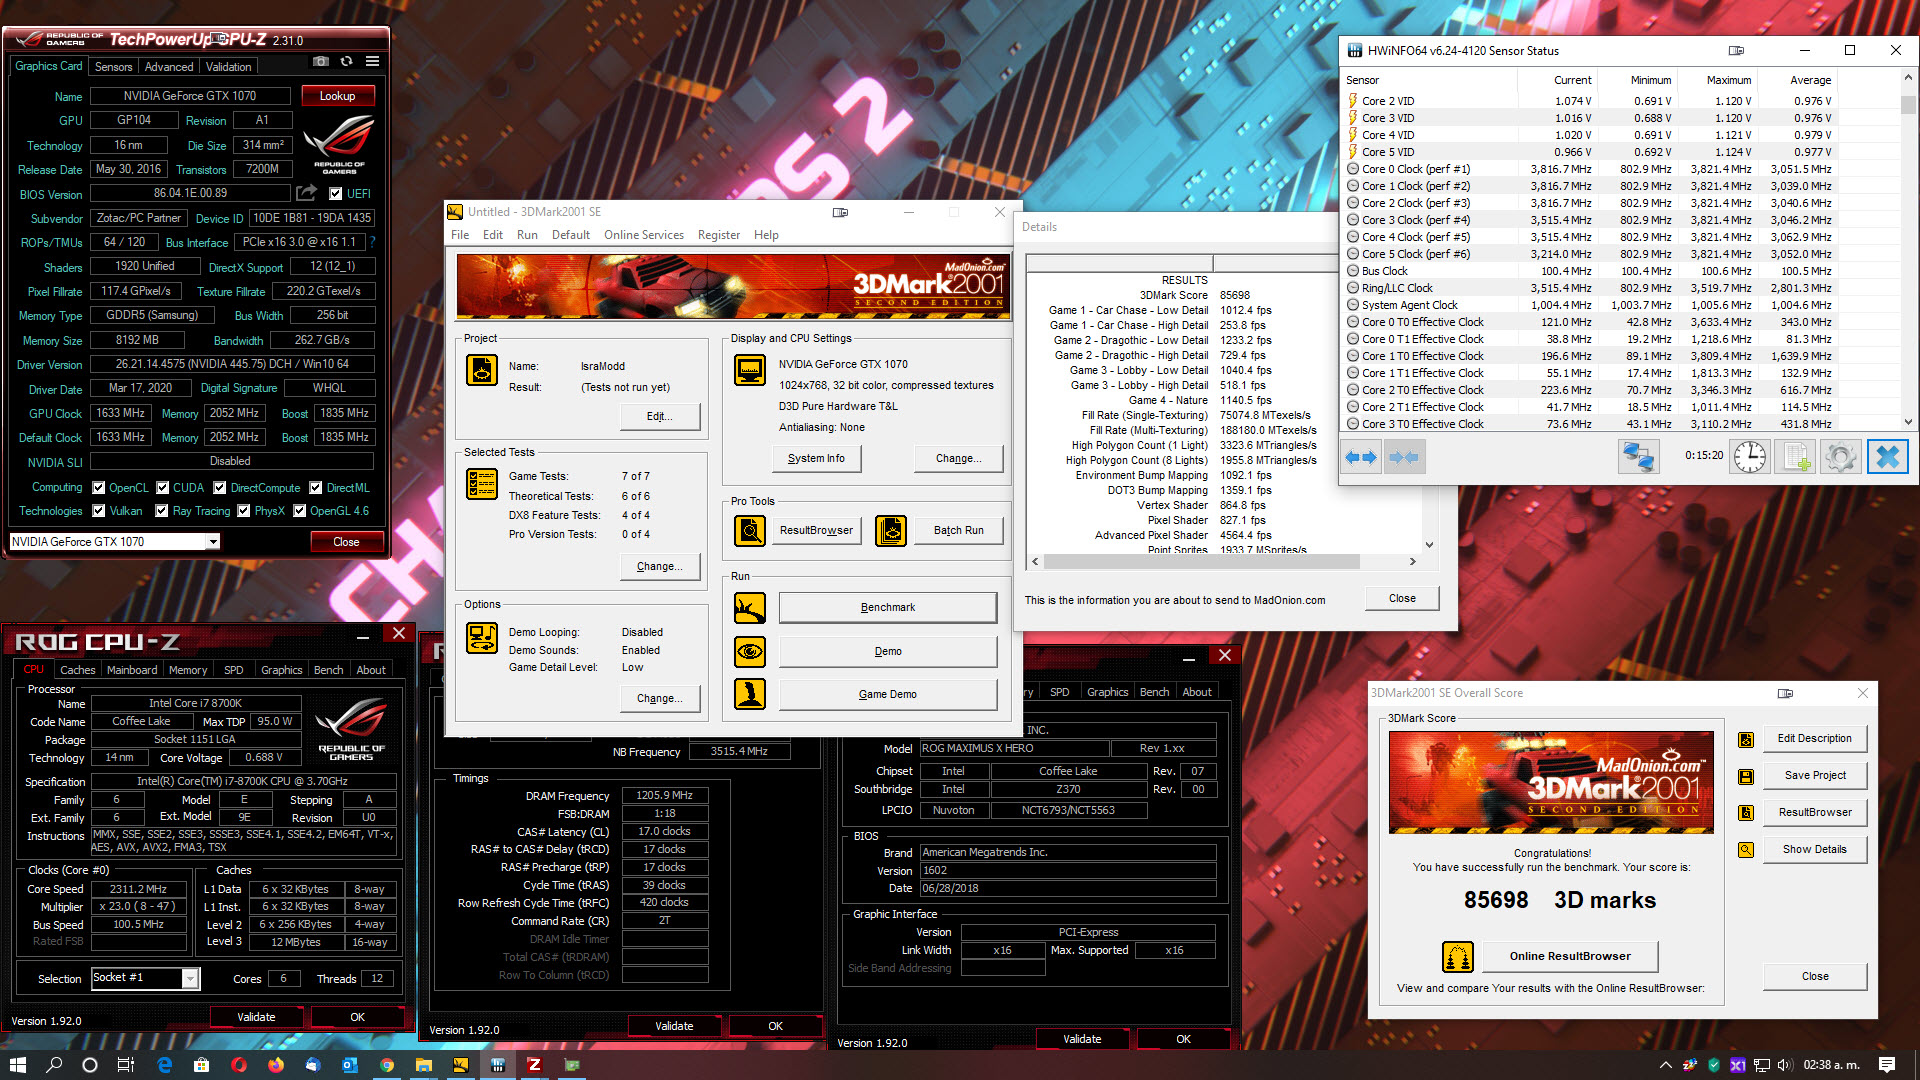Toggle the OpenCL checkbox

pyautogui.click(x=98, y=488)
